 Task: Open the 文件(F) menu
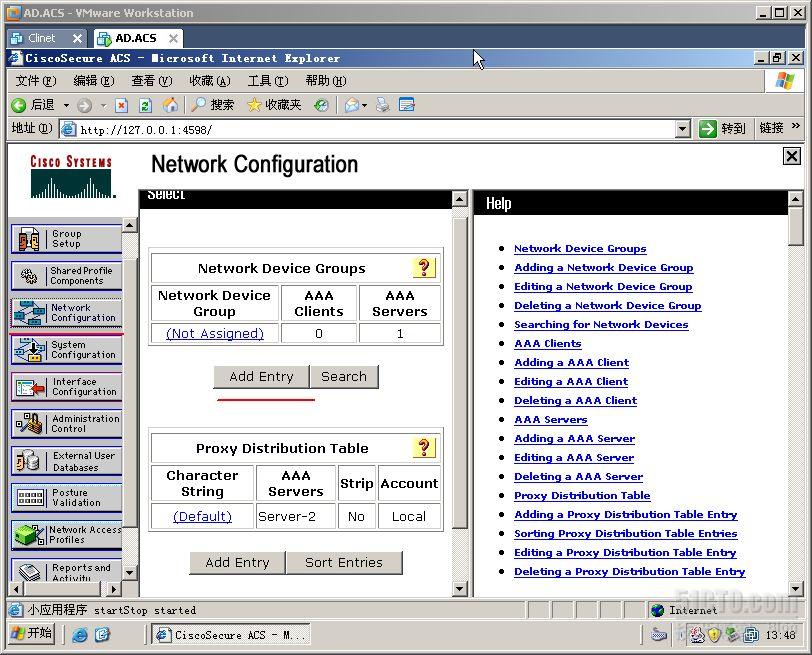(36, 81)
